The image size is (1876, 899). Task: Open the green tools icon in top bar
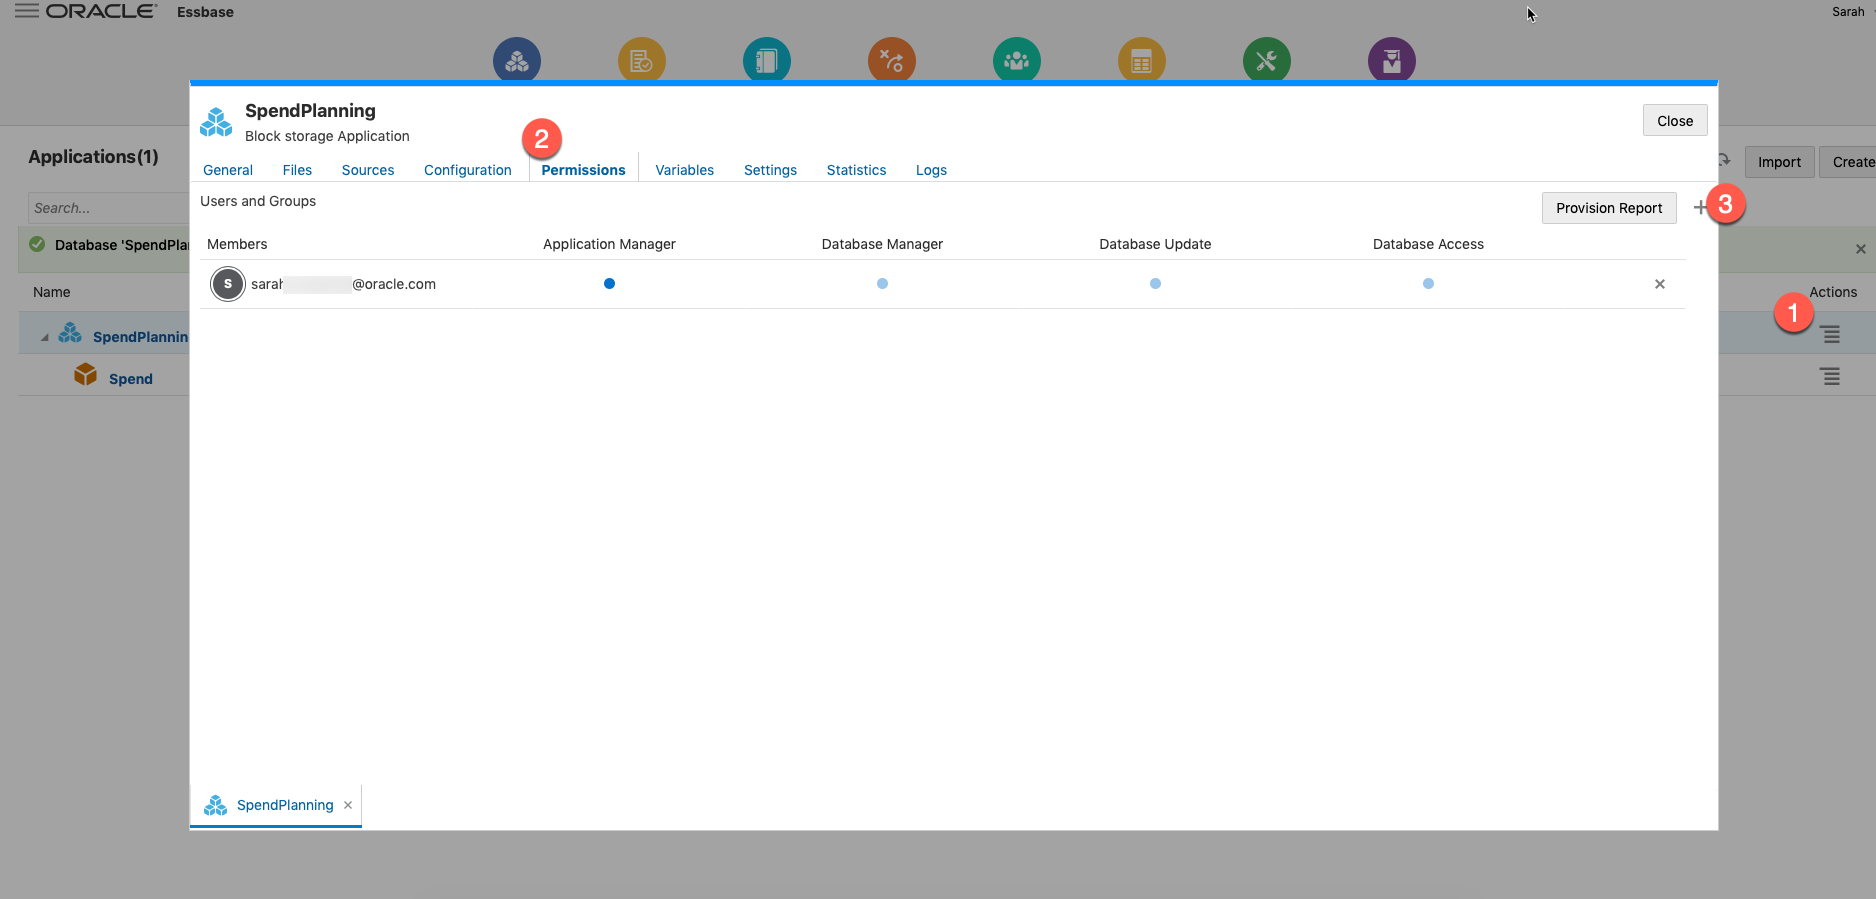(x=1266, y=61)
